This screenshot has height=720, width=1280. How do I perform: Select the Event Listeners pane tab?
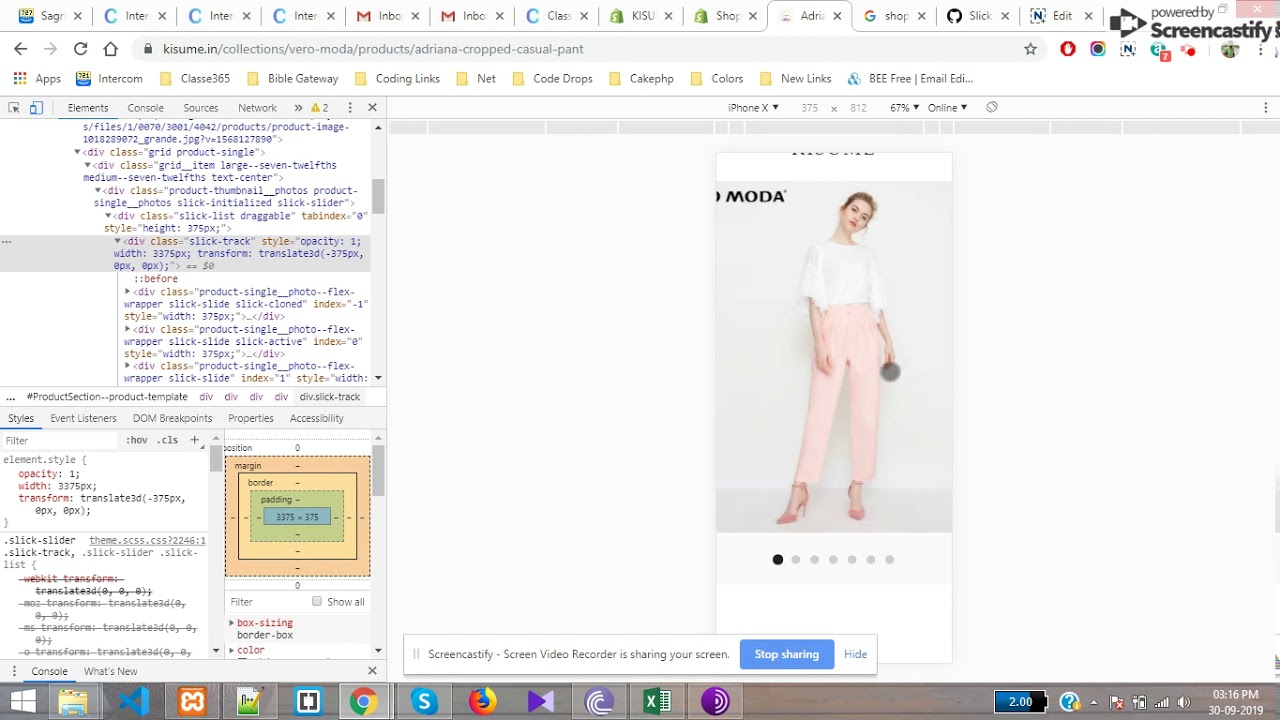point(83,418)
